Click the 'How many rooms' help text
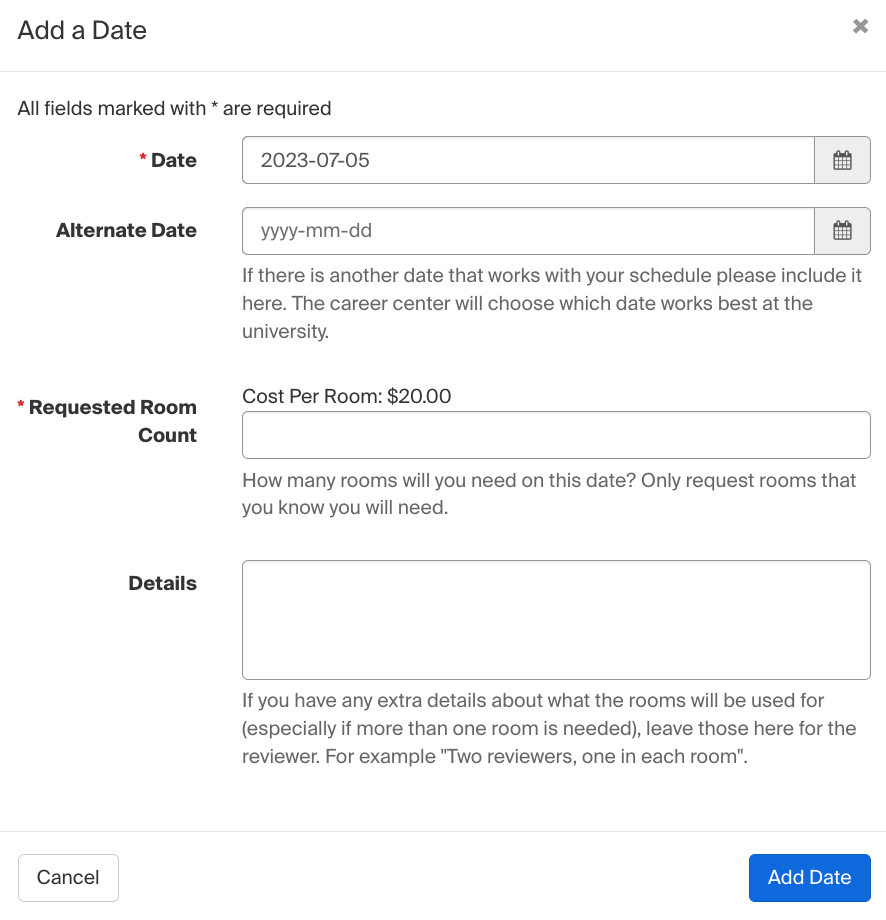 tap(548, 494)
